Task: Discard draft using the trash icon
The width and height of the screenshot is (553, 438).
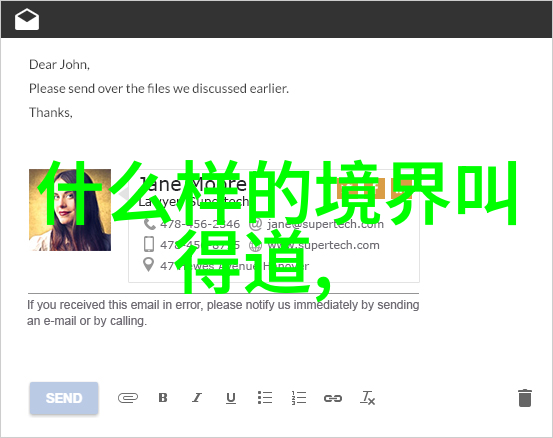Action: click(525, 398)
